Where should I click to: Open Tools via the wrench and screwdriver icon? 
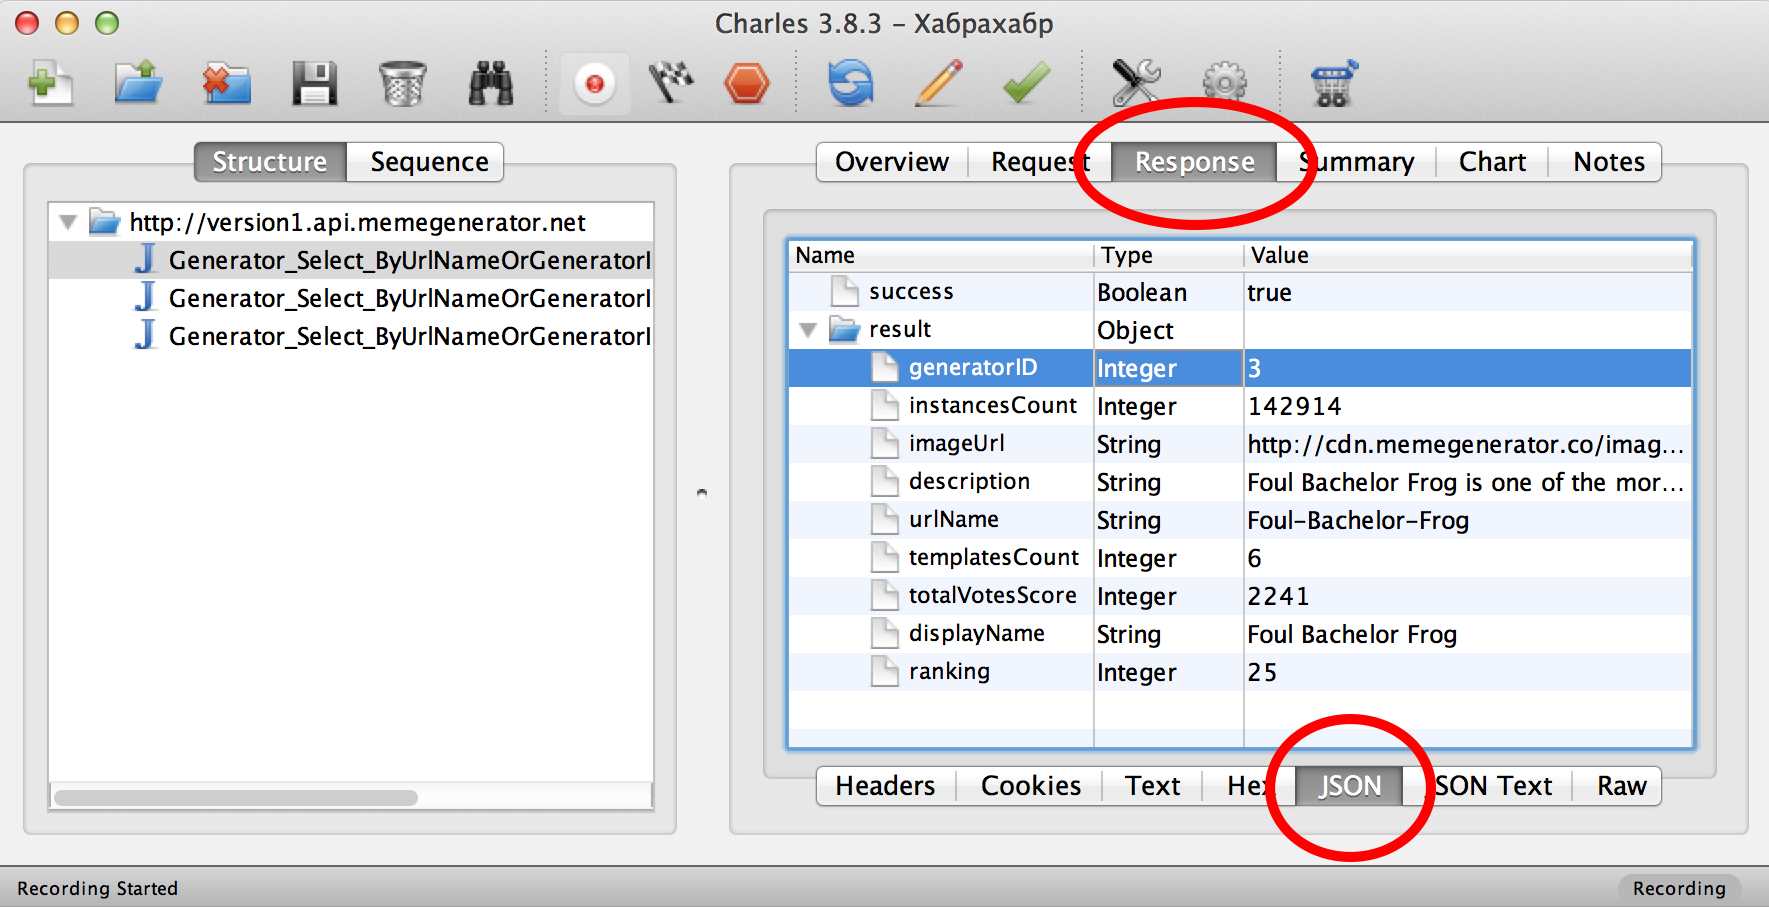pos(1136,83)
